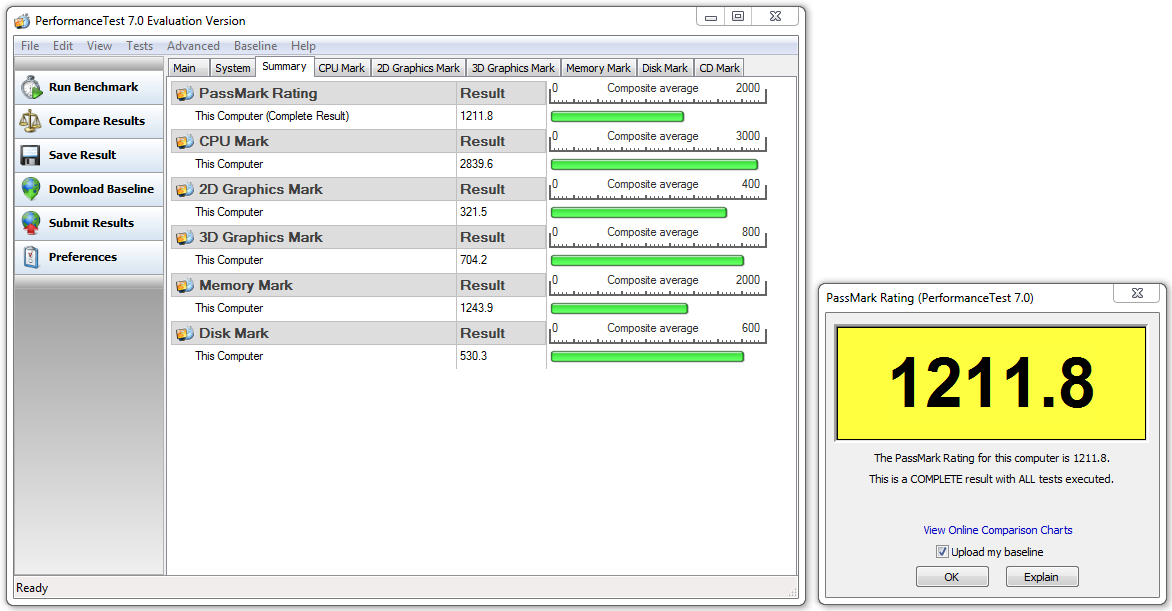Switch to the Disk Mark tab
The width and height of the screenshot is (1172, 611).
pos(664,67)
